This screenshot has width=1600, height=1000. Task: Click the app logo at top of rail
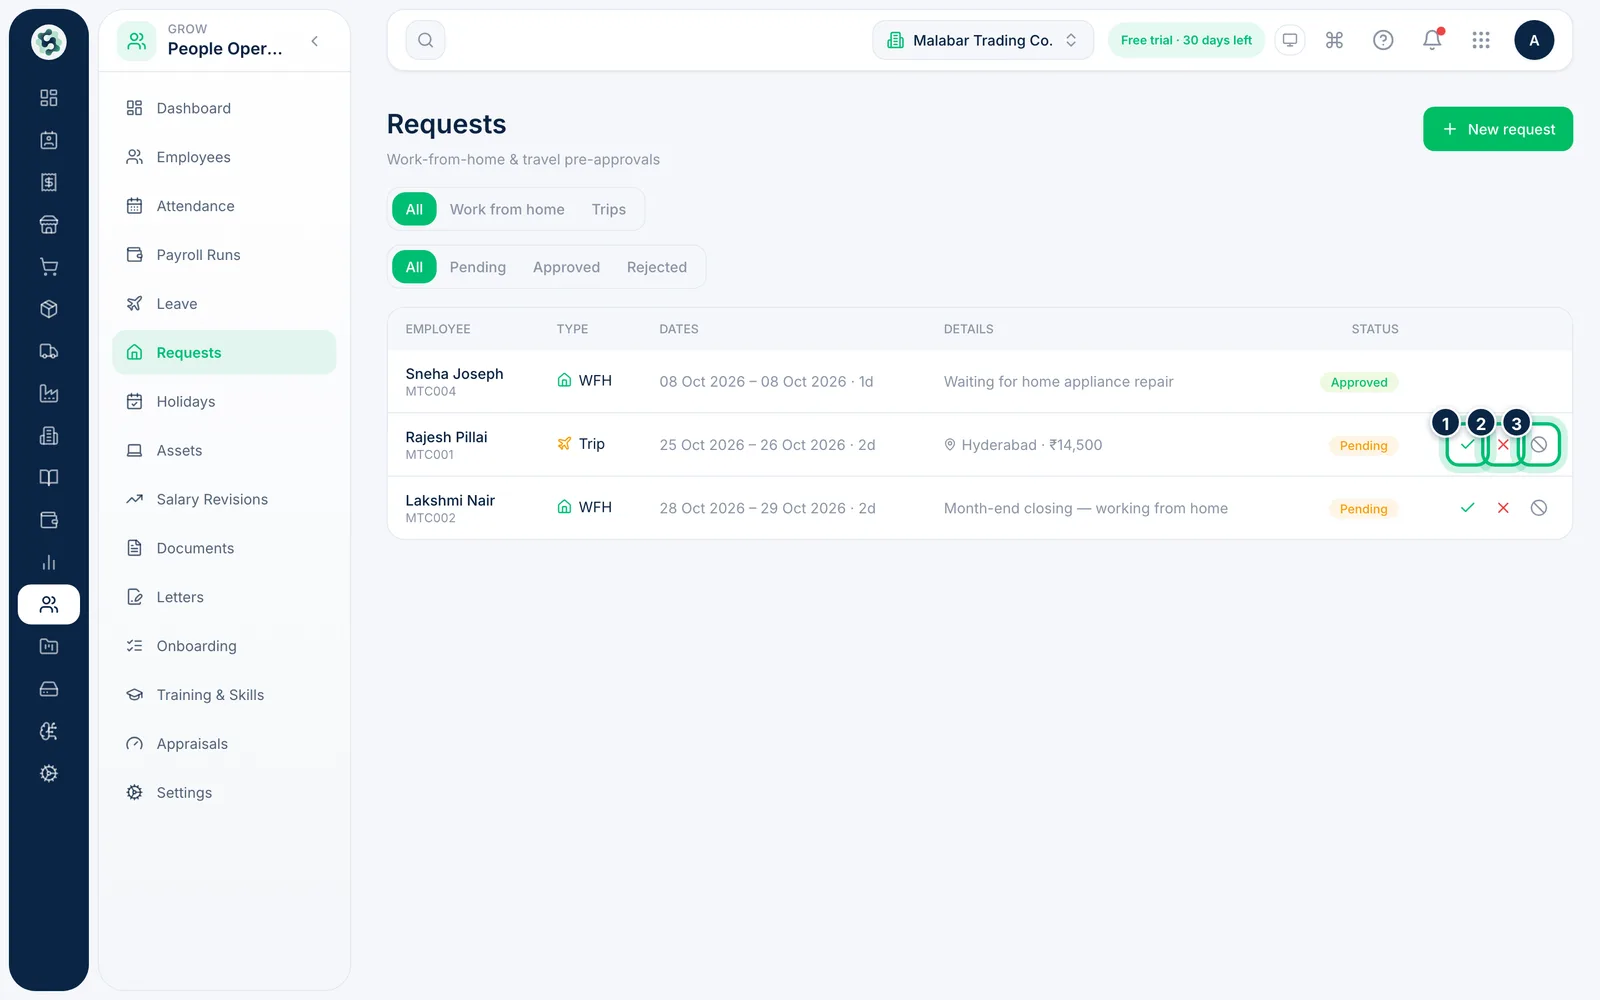point(48,42)
